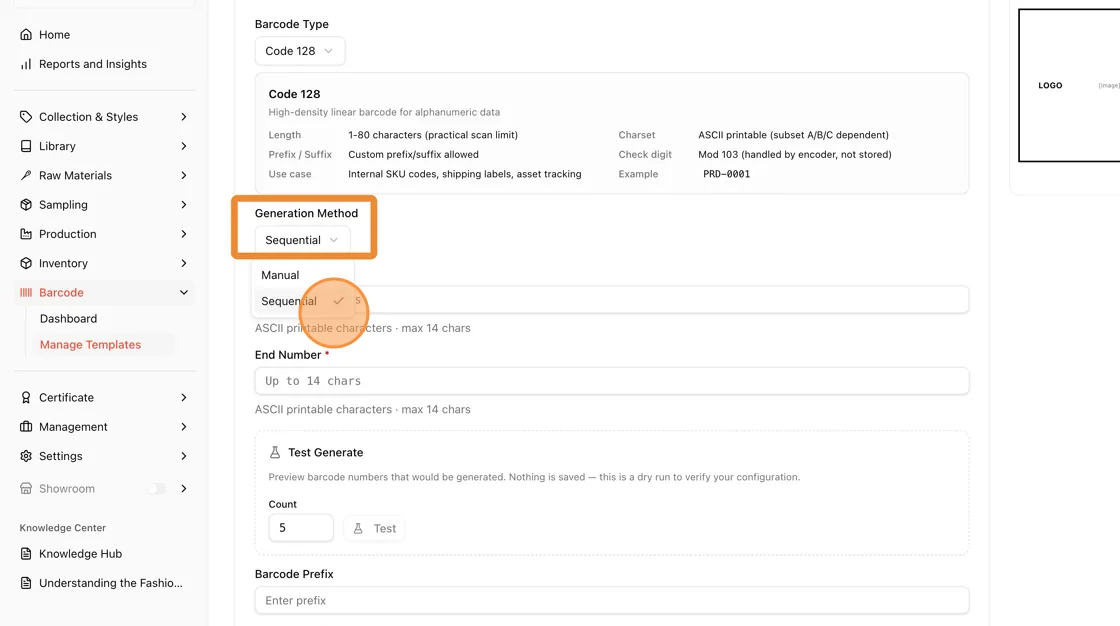Click the Collection & Styles tag icon
This screenshot has width=1120, height=626.
[26, 116]
